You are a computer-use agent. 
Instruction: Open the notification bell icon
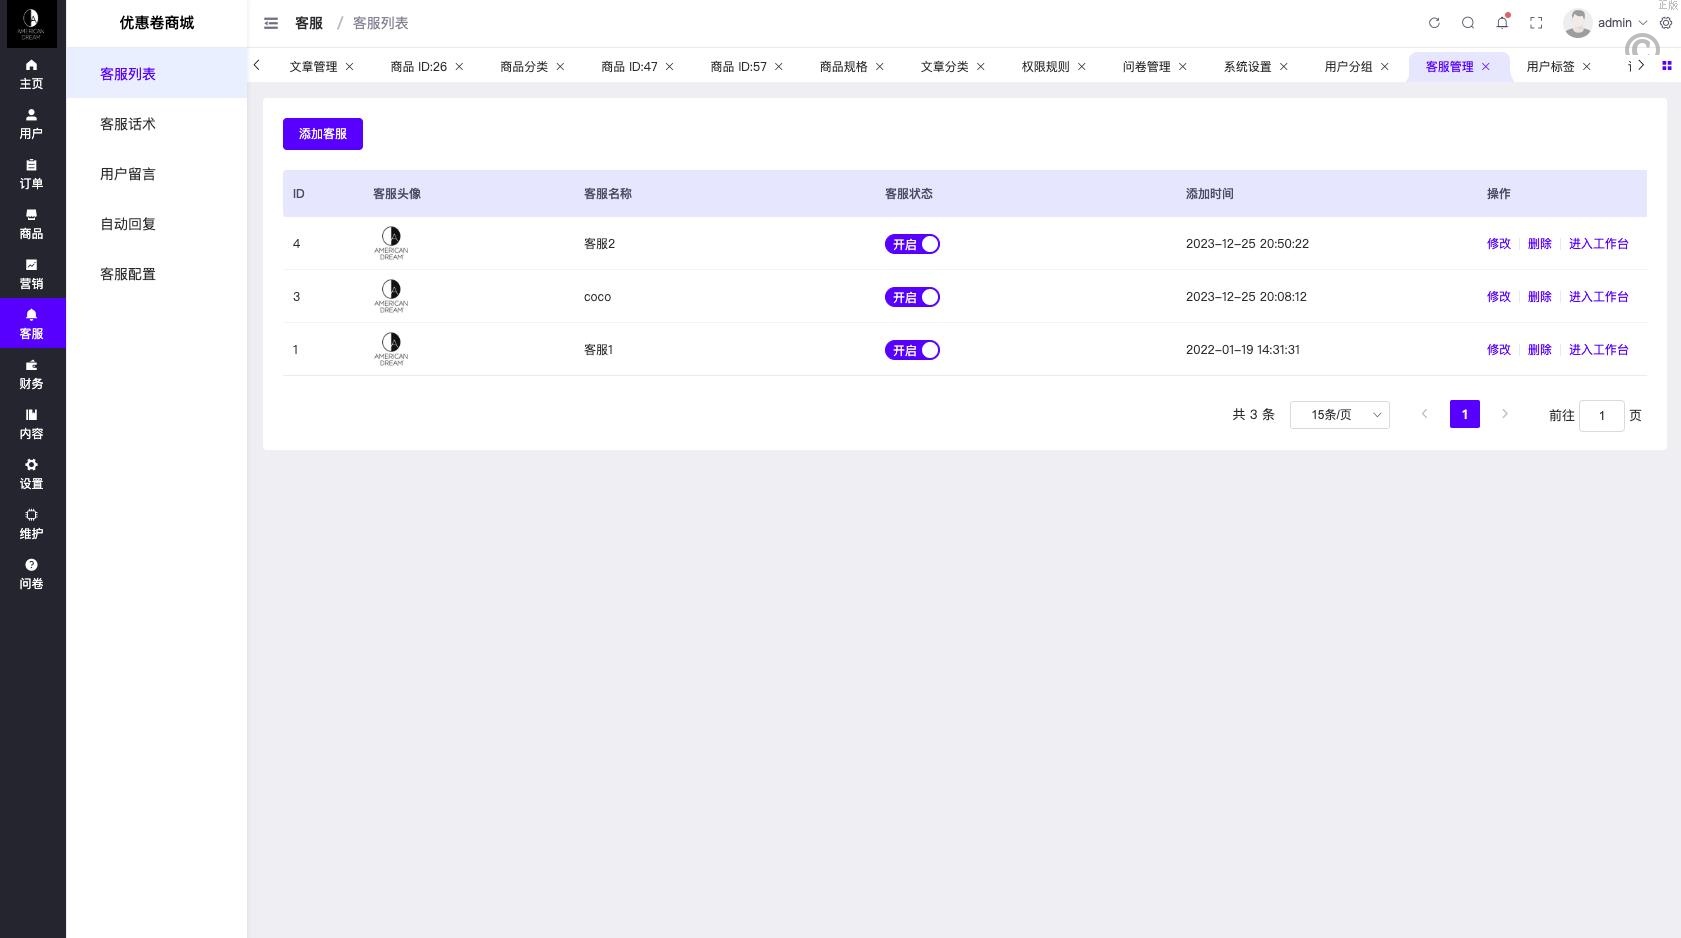click(x=1502, y=23)
